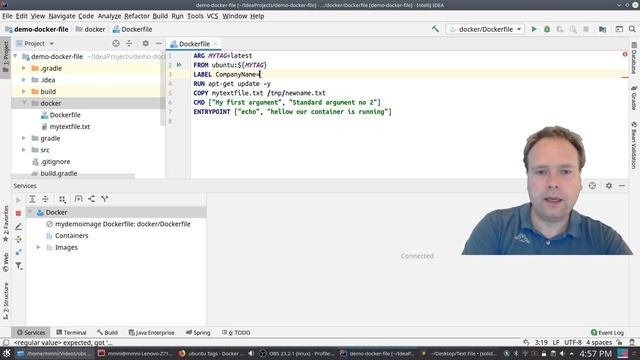
Task: Toggle the Web side panel
Action: (x=6, y=262)
